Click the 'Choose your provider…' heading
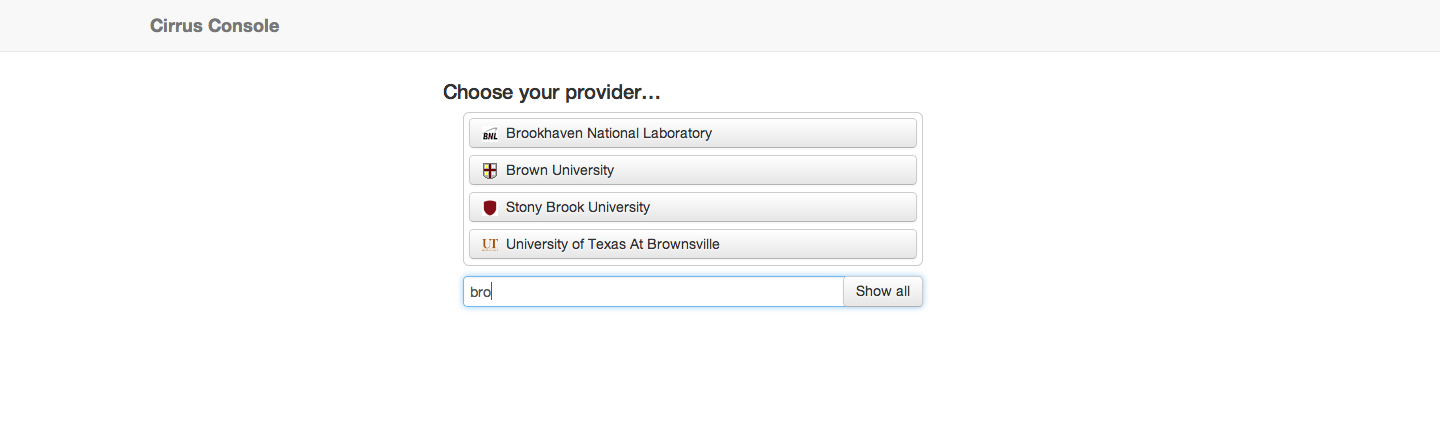Viewport: 1440px width, 425px height. (552, 93)
